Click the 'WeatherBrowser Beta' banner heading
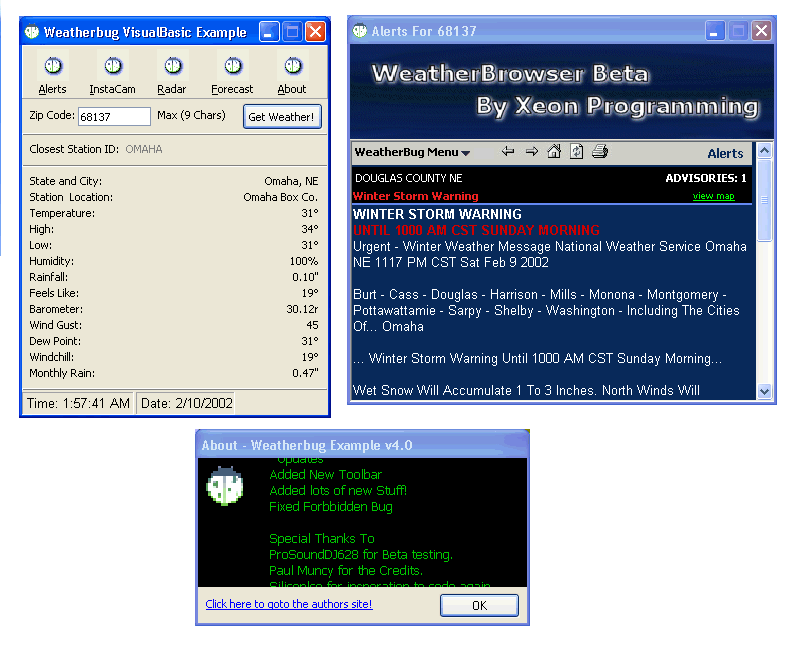This screenshot has height=672, width=798. [x=510, y=74]
